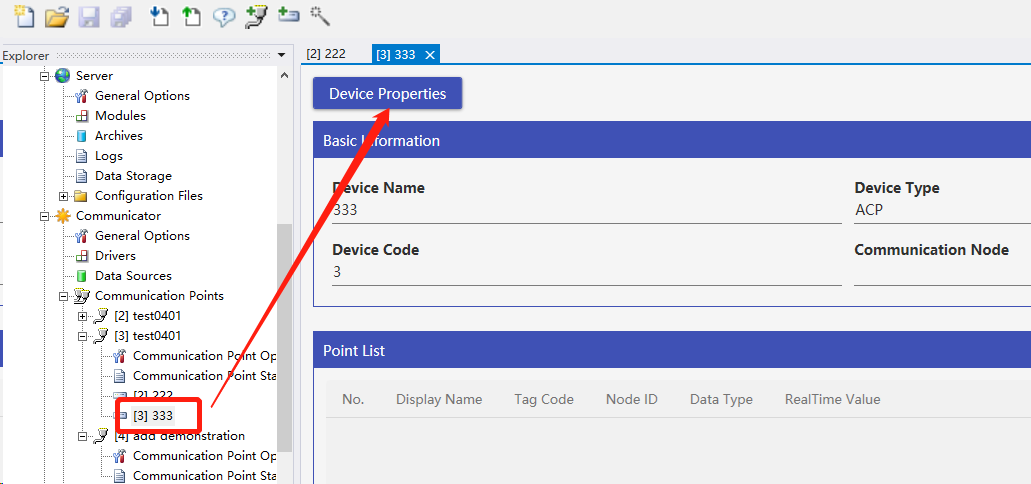Select the [3] 333 tab
The width and height of the screenshot is (1031, 484).
396,55
